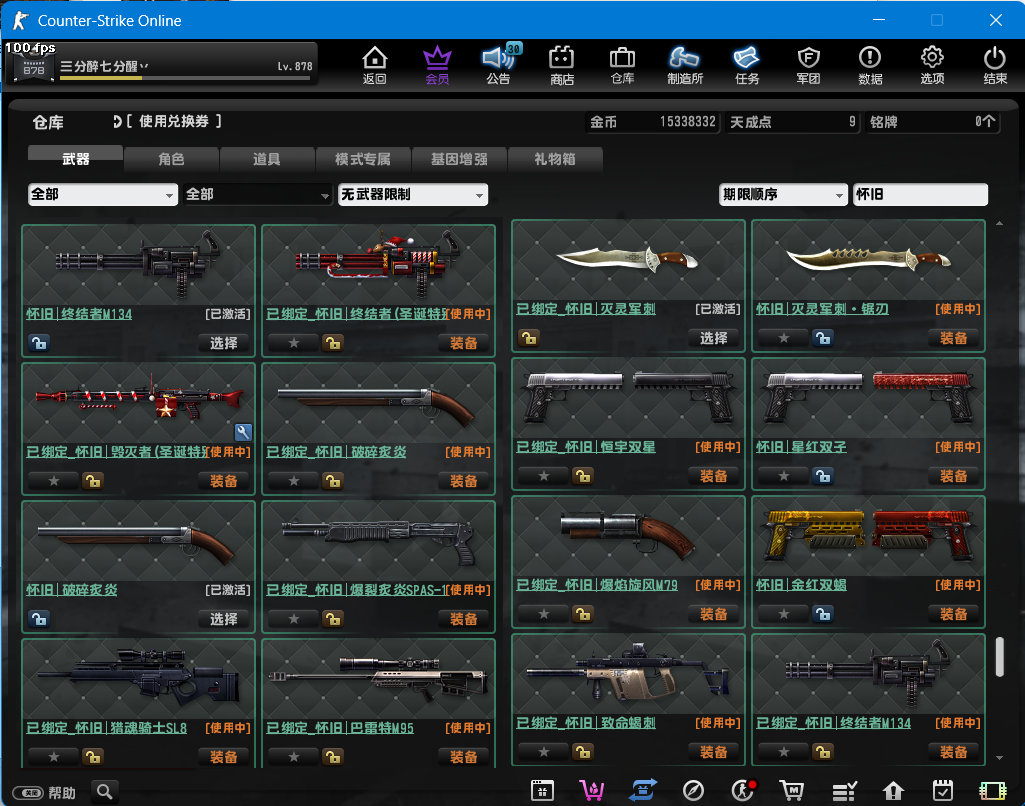Open the 任务 missions icon
The width and height of the screenshot is (1025, 806).
pos(747,65)
